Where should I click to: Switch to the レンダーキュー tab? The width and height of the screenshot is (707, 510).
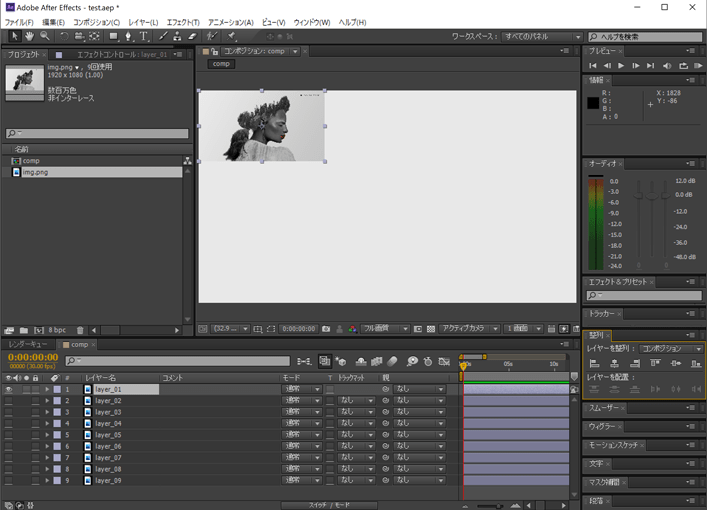pos(28,344)
